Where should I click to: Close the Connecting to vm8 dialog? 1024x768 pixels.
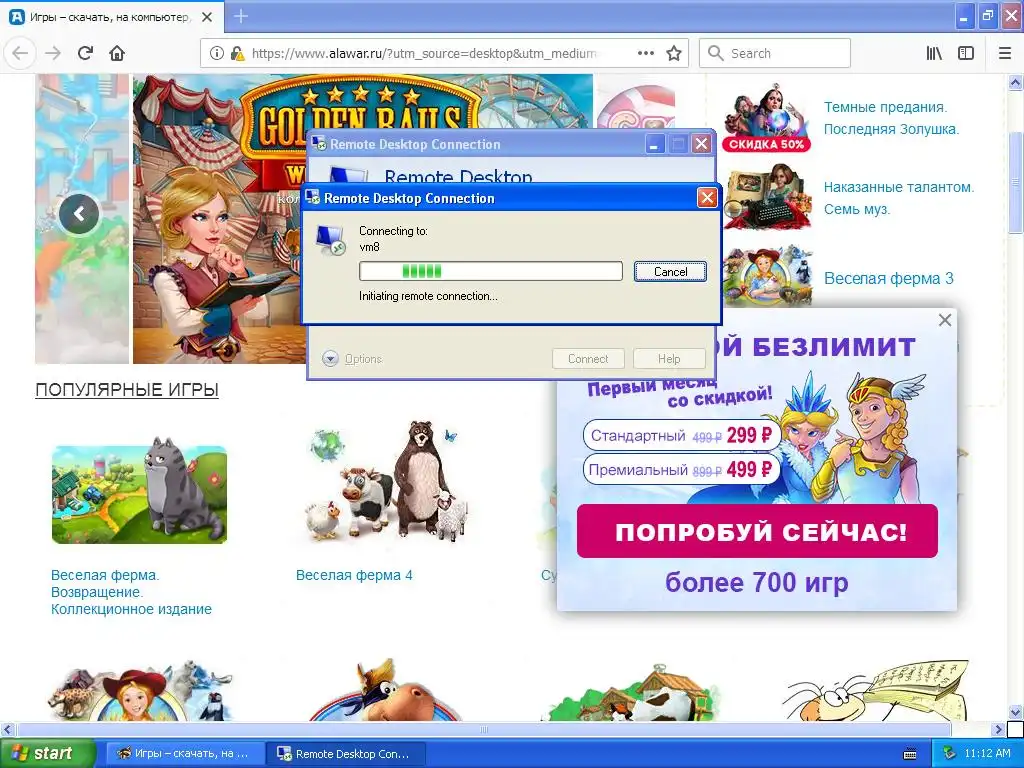(707, 198)
